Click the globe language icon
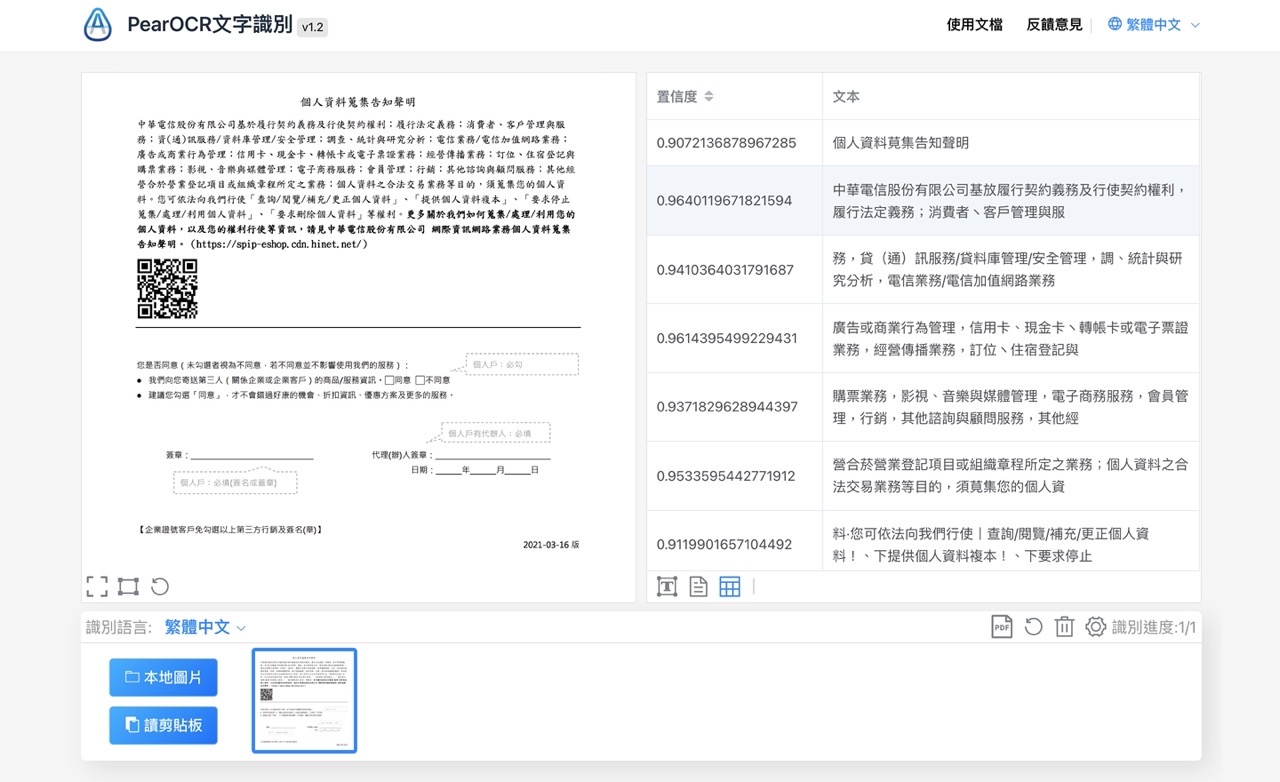The width and height of the screenshot is (1280, 782). click(1115, 24)
